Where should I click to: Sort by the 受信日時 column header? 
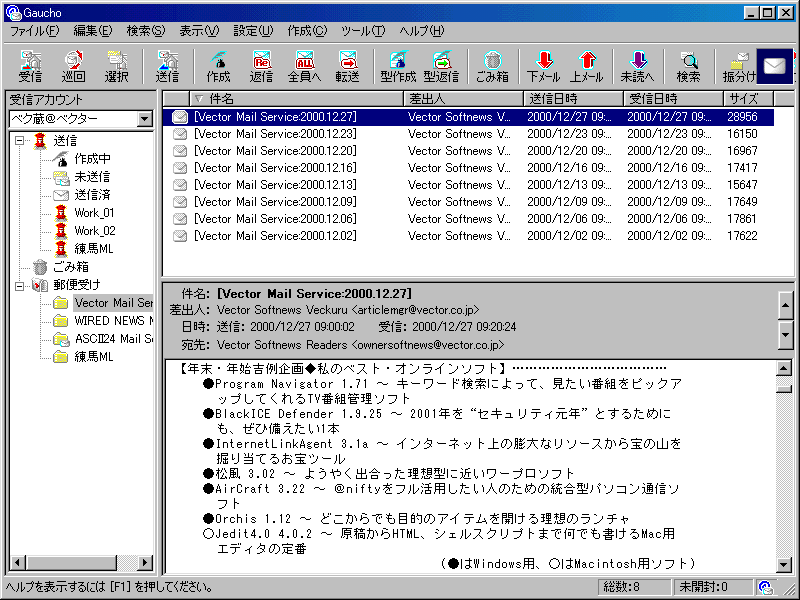(x=673, y=98)
